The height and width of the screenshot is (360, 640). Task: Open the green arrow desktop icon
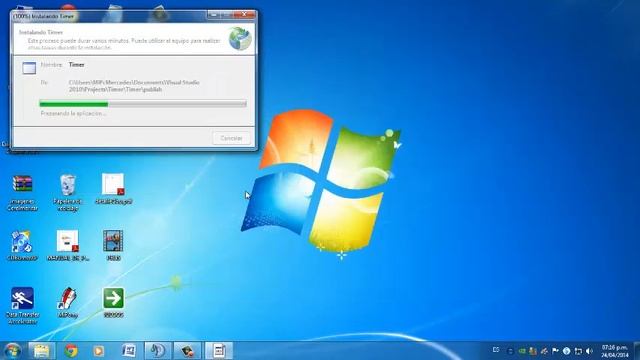[x=113, y=302]
